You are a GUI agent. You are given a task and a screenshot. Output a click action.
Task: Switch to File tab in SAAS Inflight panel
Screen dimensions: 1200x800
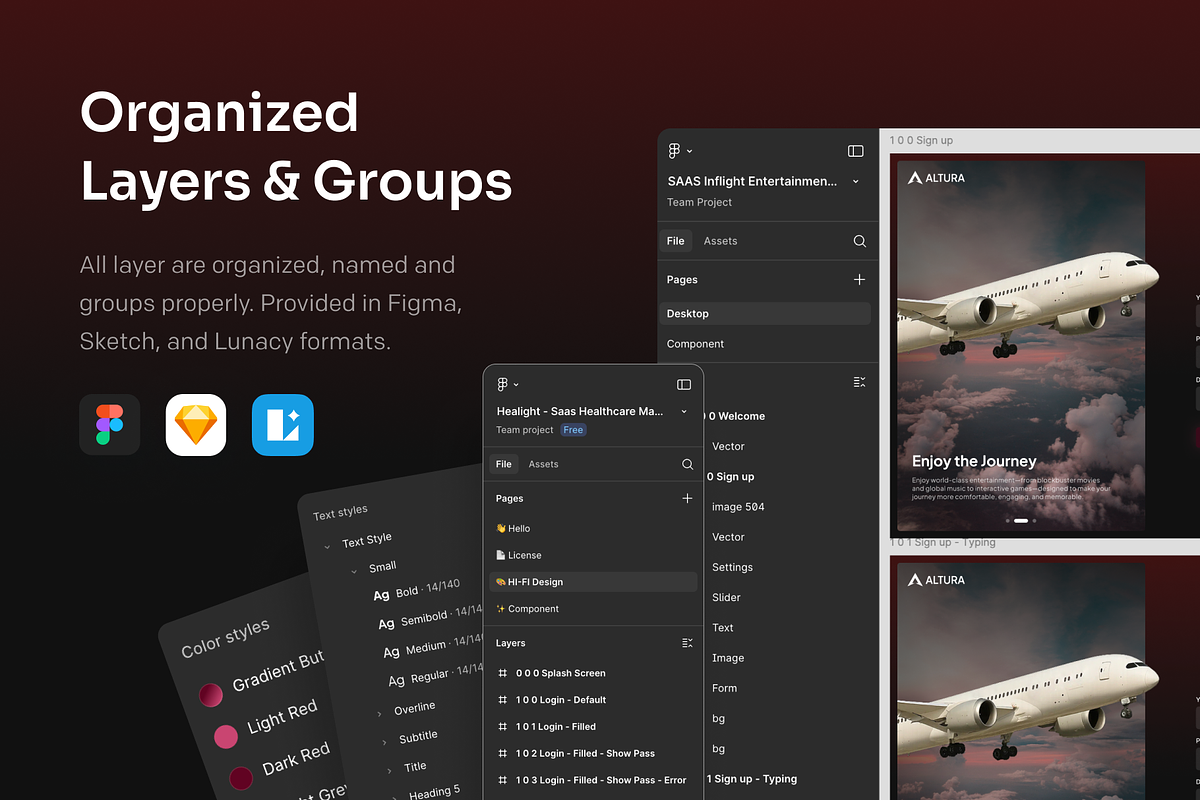click(676, 241)
